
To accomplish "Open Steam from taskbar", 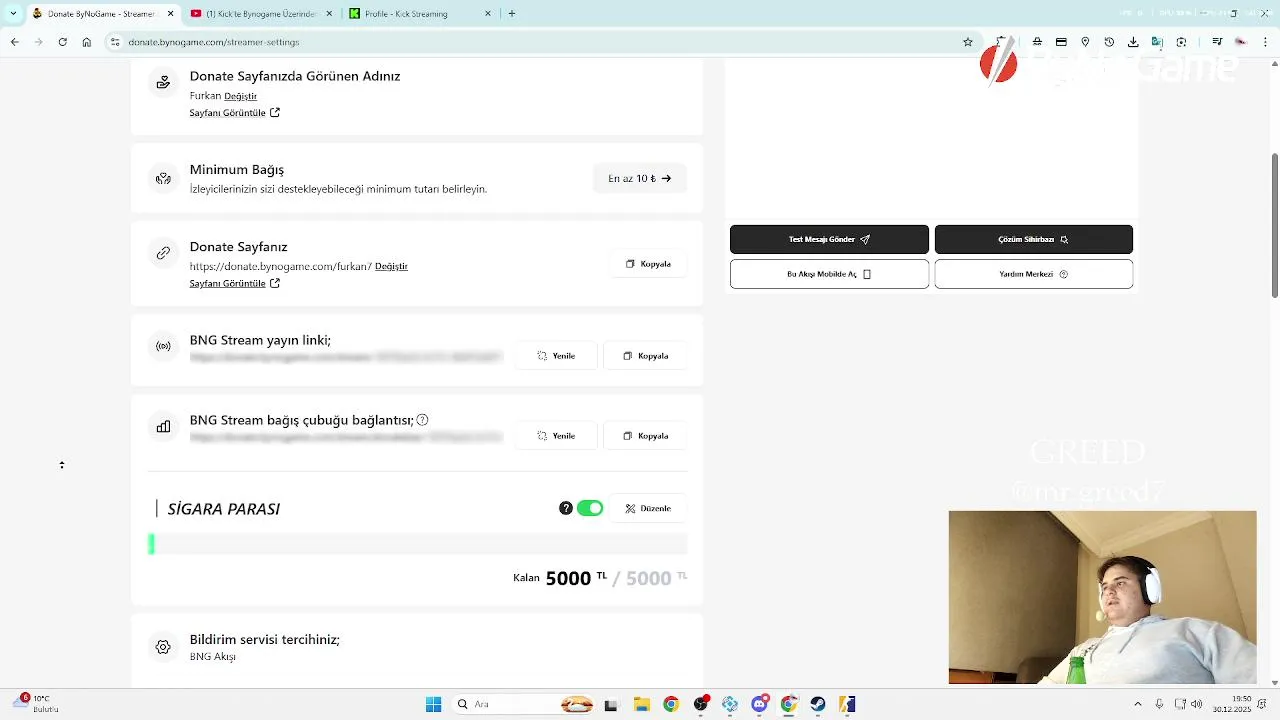I will 818,704.
